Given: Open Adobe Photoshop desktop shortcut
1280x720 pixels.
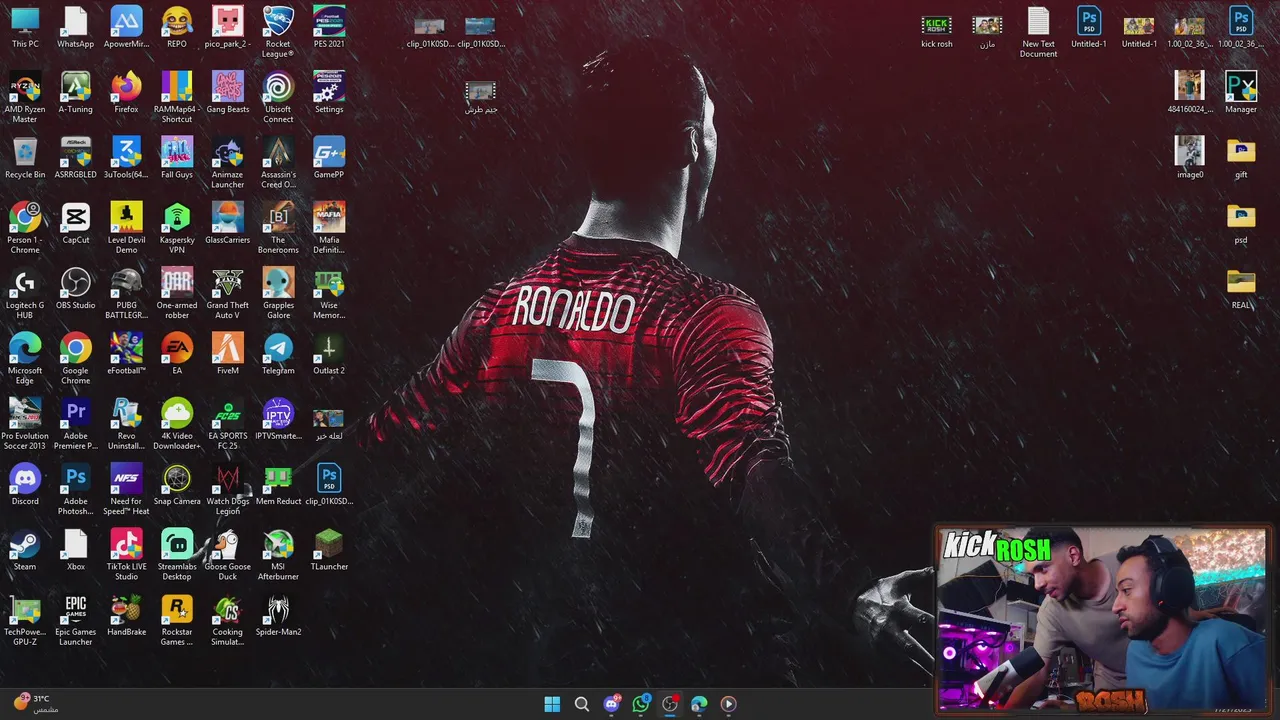Looking at the screenshot, I should [x=76, y=490].
